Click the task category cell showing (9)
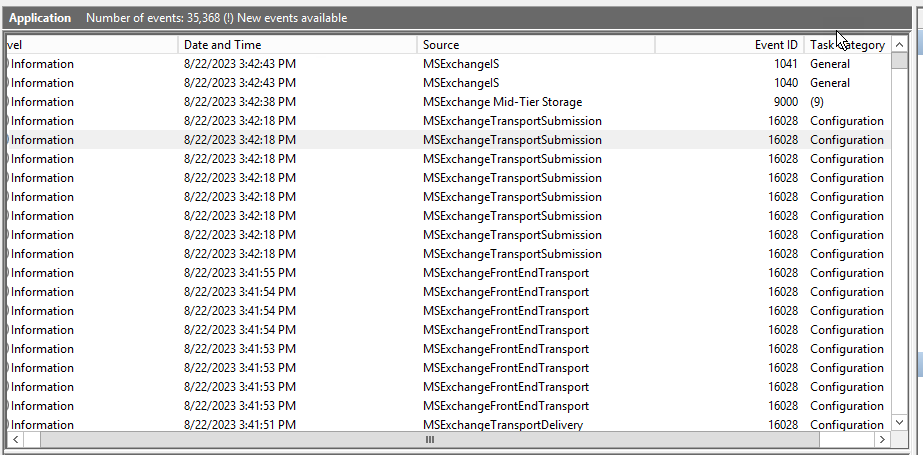 816,102
